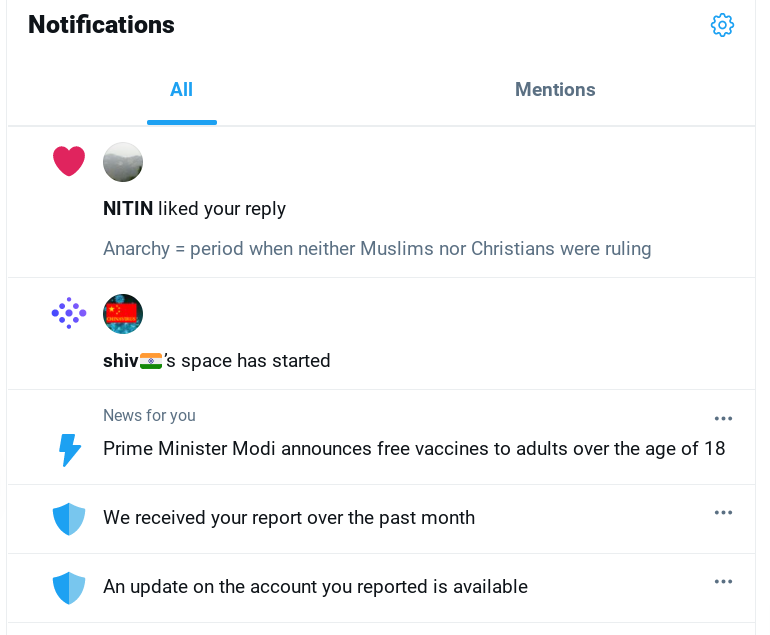
Task: Open notification settings gear icon
Action: pos(722,26)
